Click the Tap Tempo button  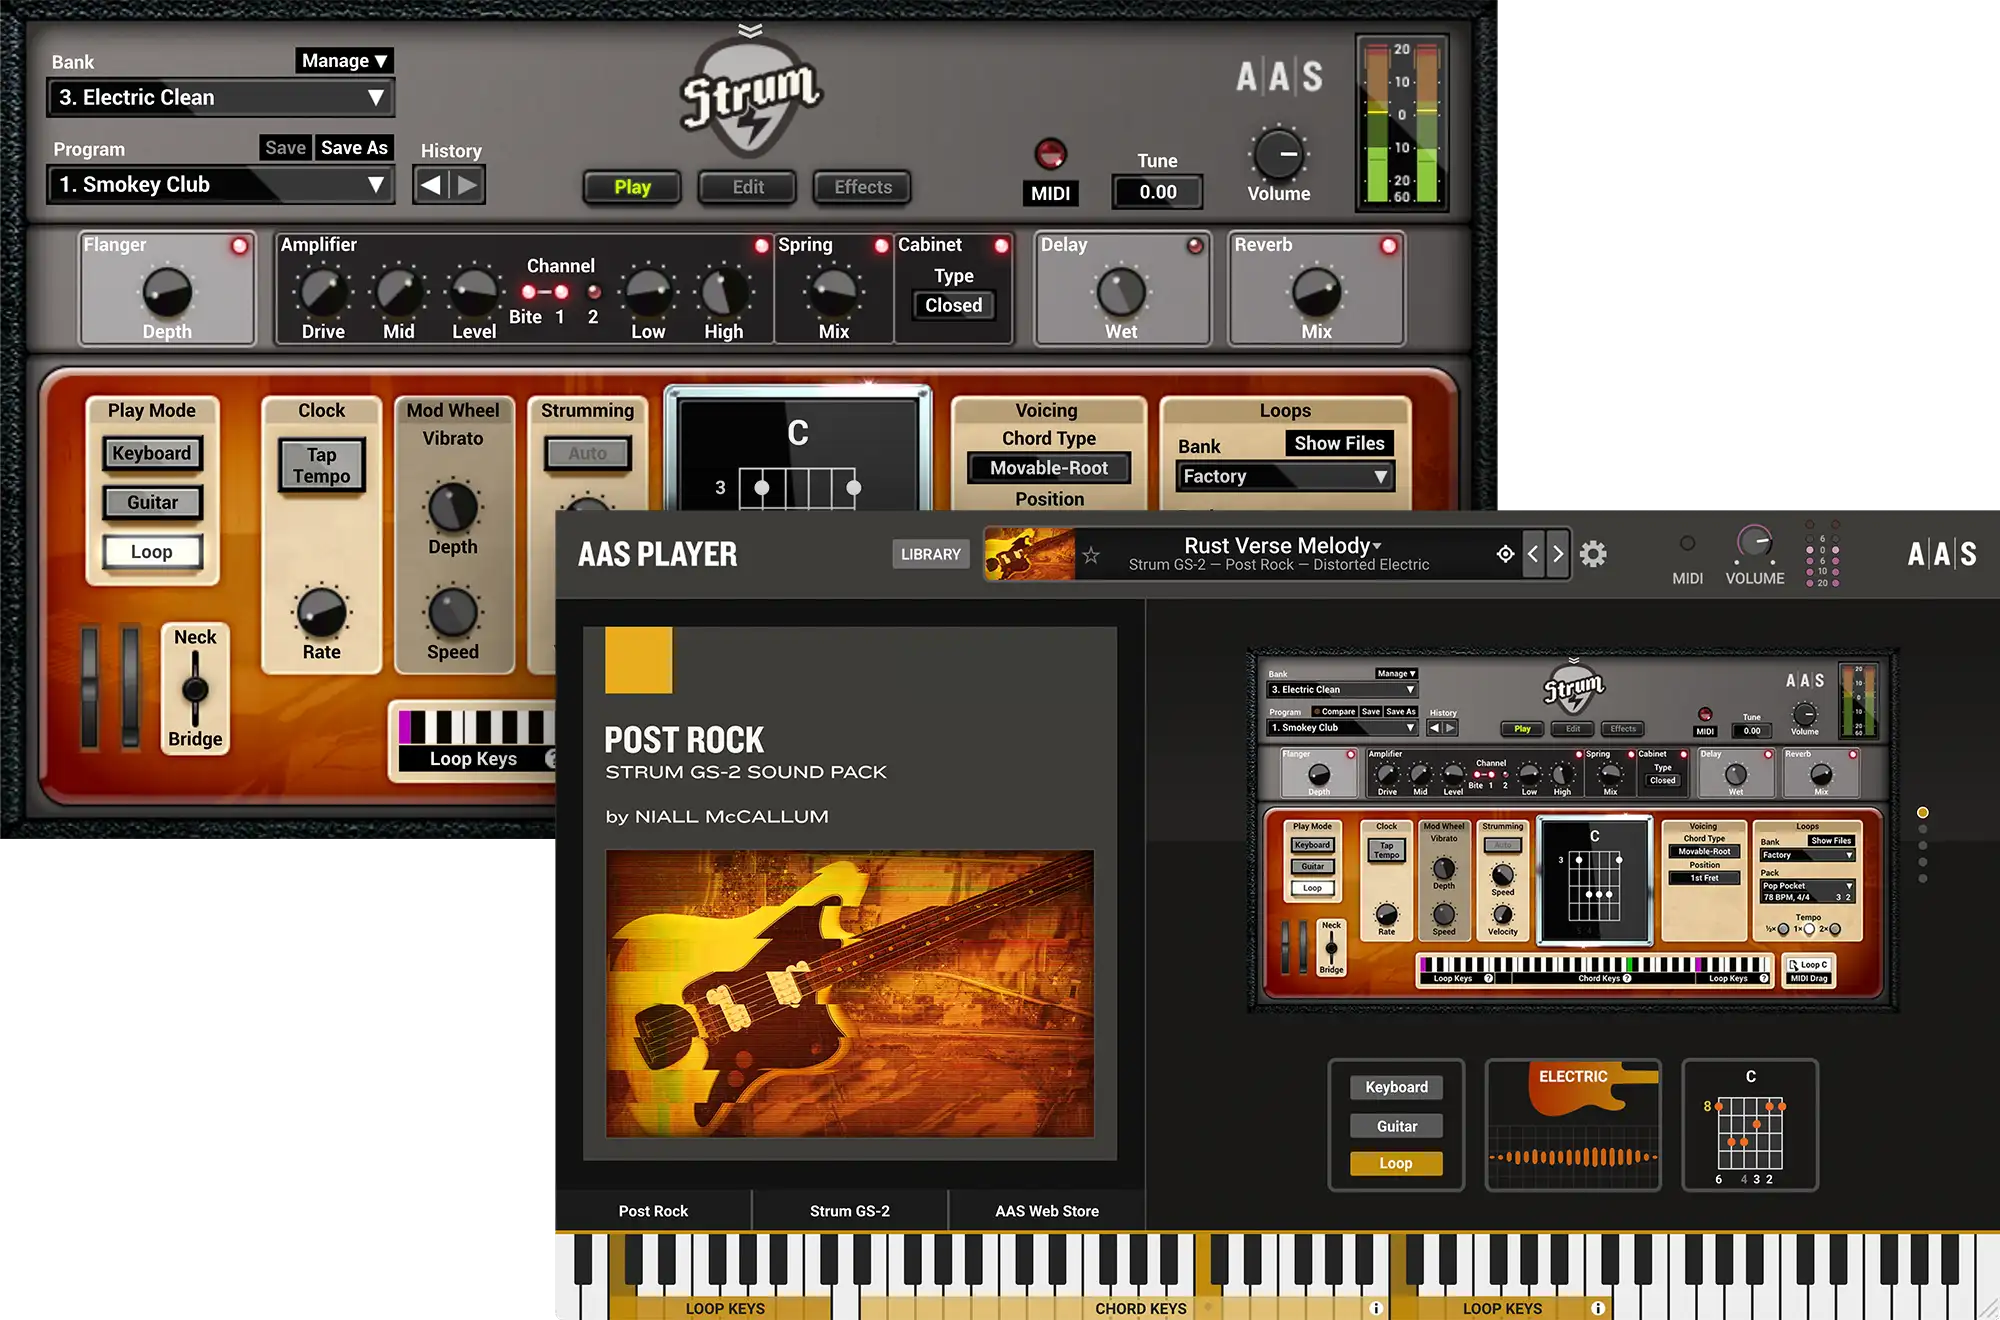click(321, 466)
